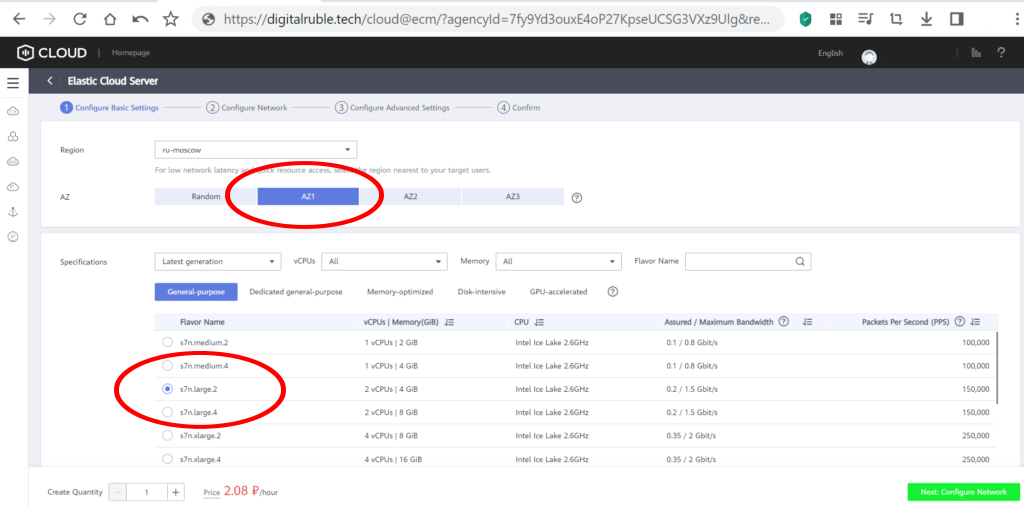Switch to Dedicated general-purpose tab
1024x507 pixels.
tap(296, 292)
